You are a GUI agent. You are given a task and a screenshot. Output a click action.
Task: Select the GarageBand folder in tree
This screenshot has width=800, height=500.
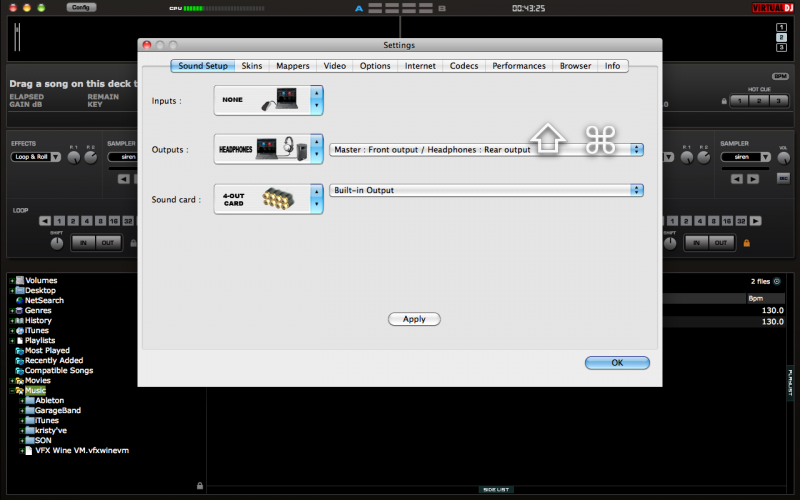[57, 410]
